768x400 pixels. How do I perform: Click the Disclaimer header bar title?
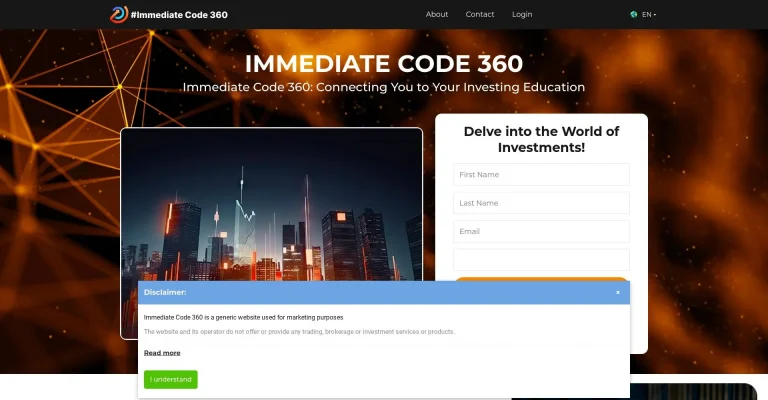[x=165, y=292]
